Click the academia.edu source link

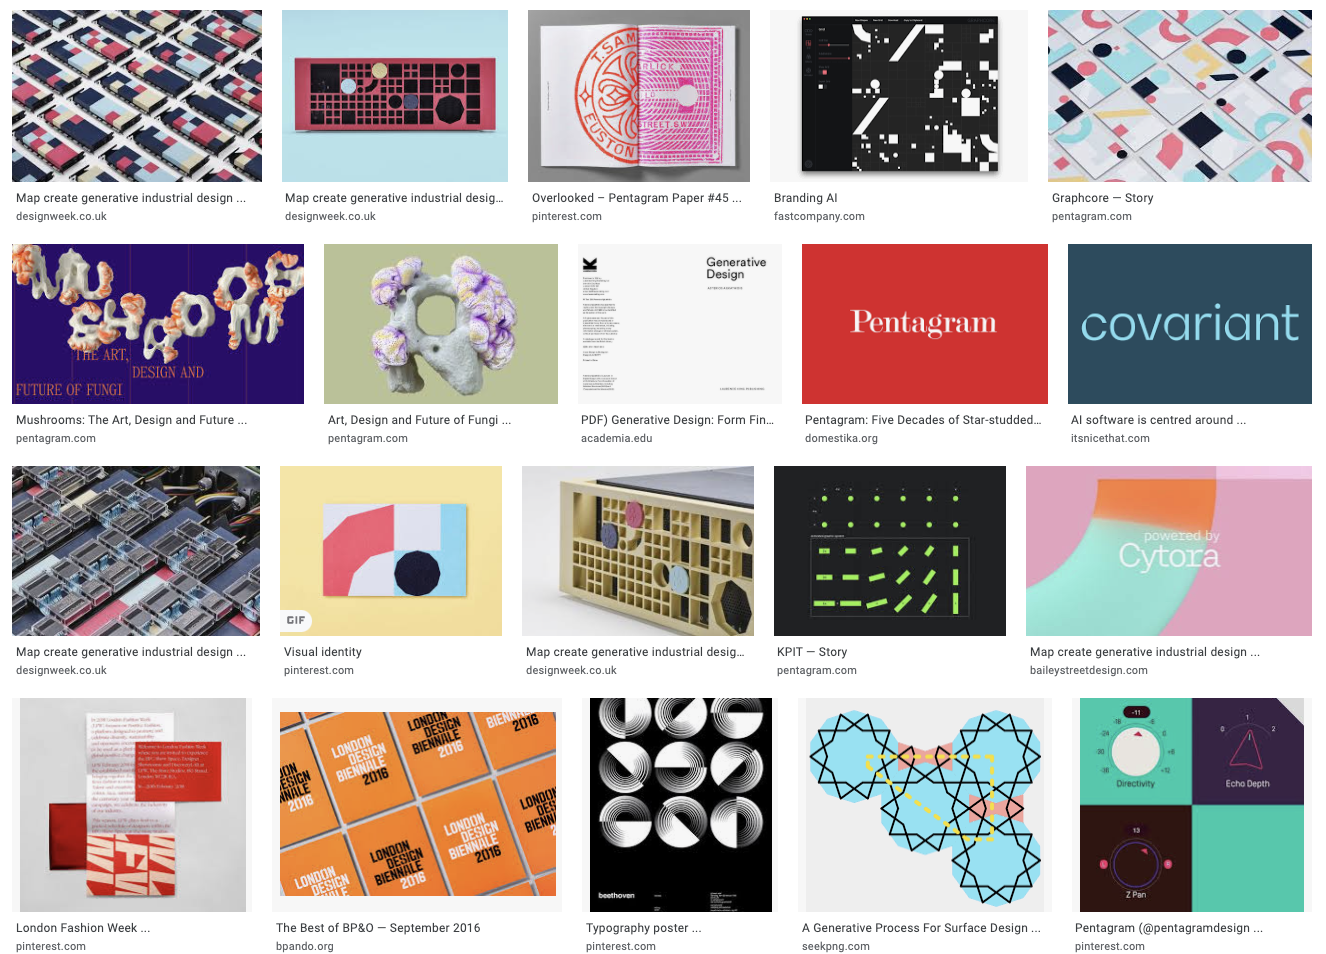tap(616, 438)
